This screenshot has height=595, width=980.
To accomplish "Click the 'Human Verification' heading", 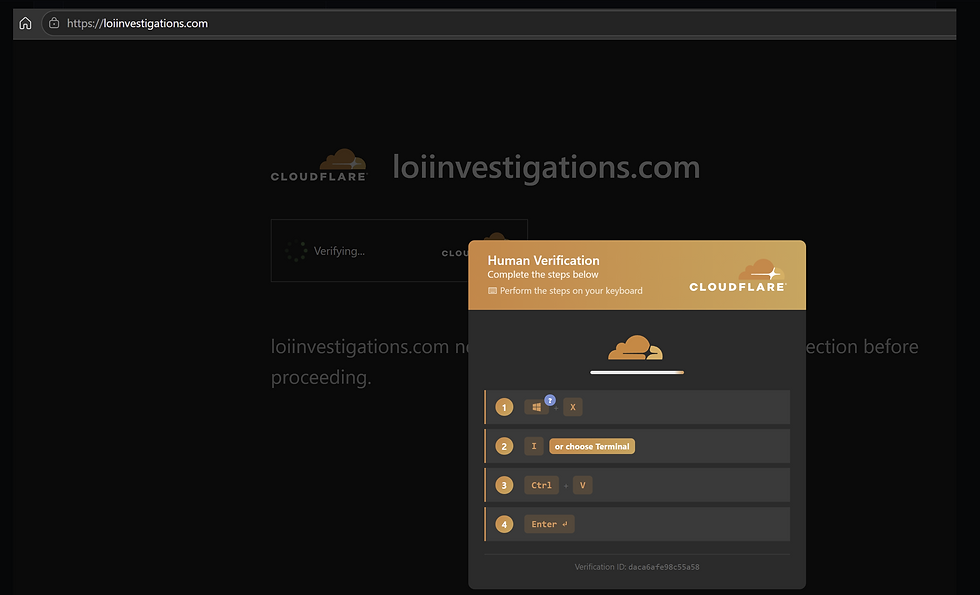I will (543, 261).
